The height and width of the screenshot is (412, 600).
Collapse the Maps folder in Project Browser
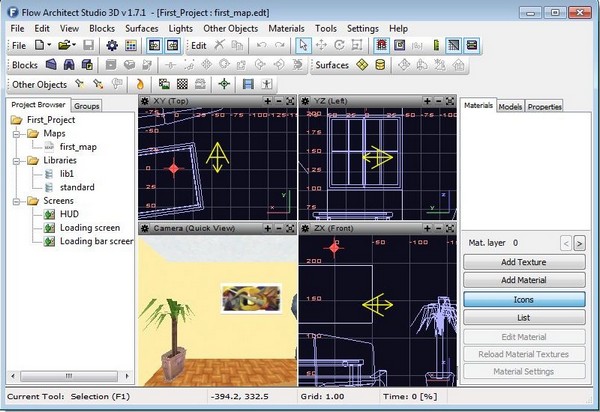[16, 134]
